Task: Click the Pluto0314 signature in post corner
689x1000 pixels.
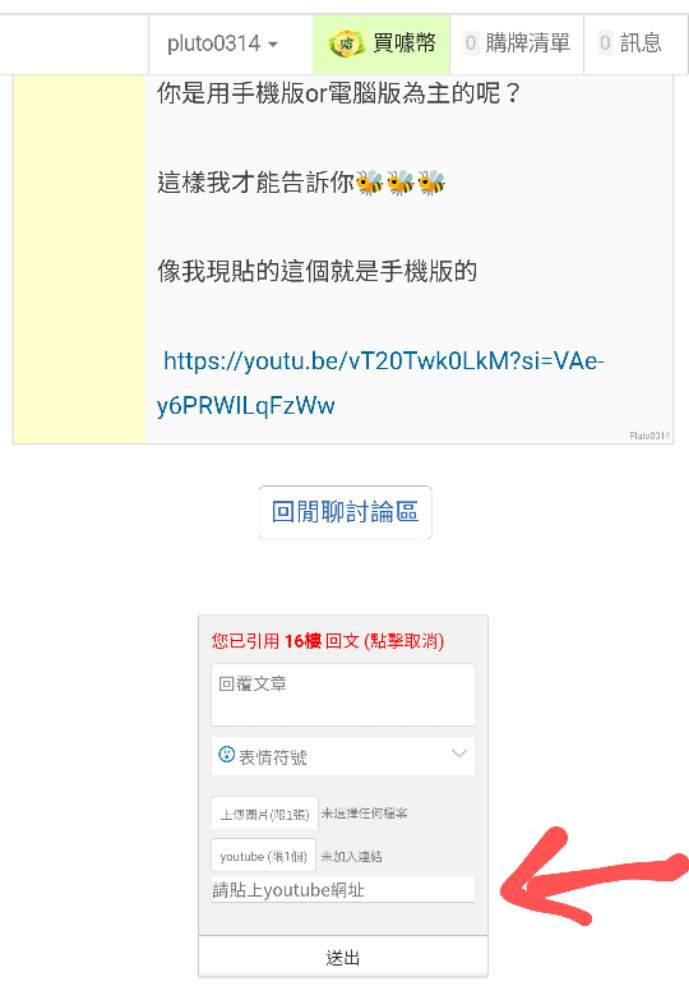Action: coord(649,436)
